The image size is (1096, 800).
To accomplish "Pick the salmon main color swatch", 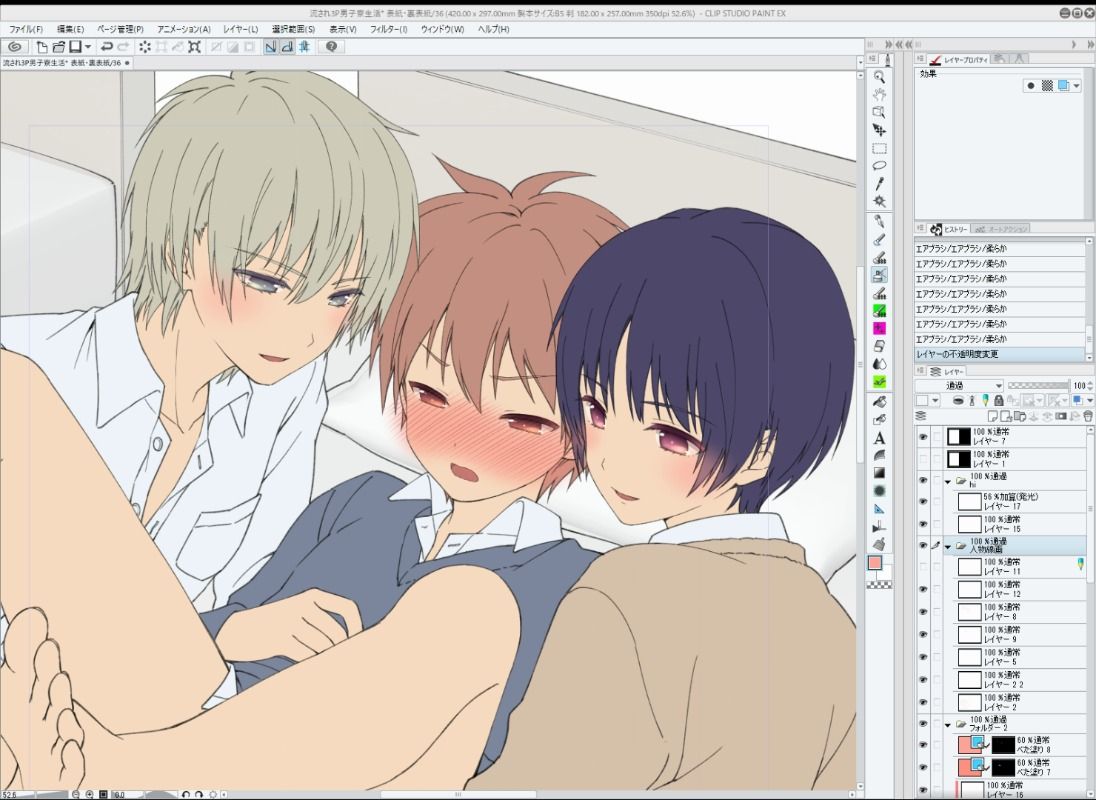I will point(875,562).
